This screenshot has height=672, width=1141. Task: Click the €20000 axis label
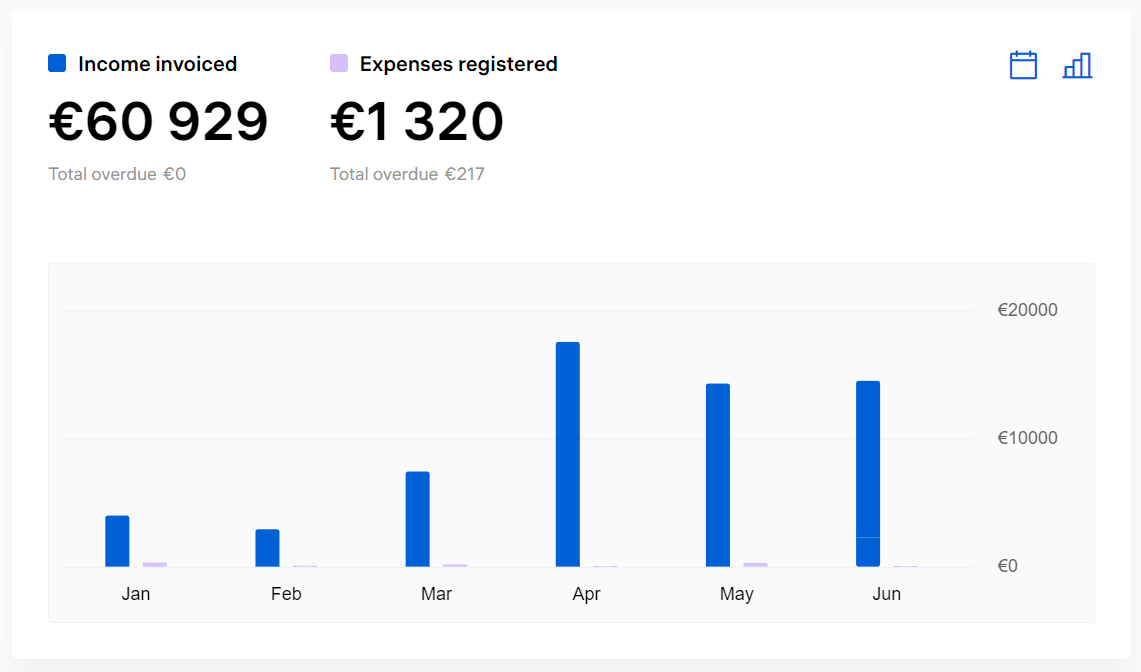[1027, 310]
